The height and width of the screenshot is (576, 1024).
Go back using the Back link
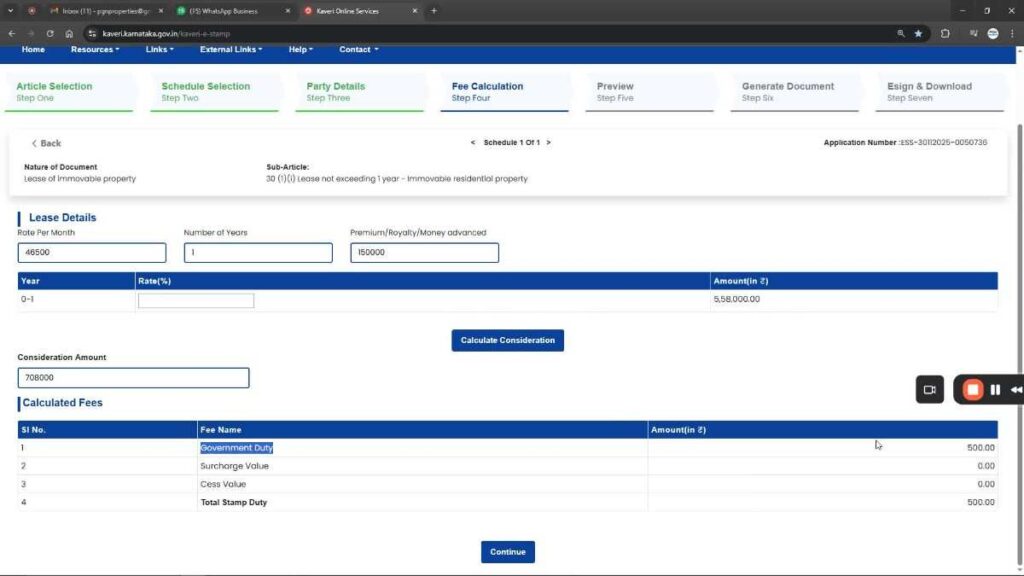coord(46,144)
